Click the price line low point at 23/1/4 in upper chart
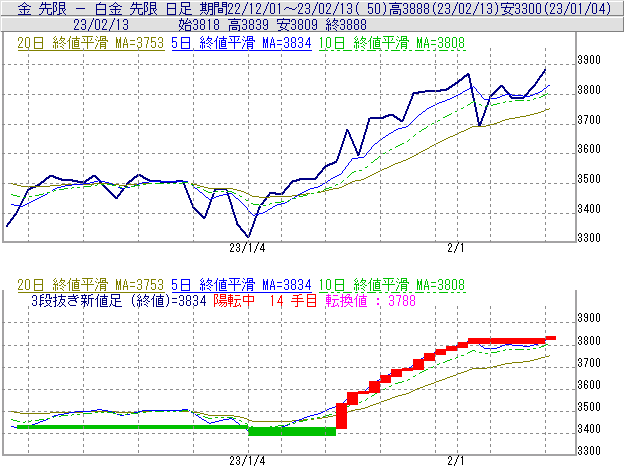 248,237
